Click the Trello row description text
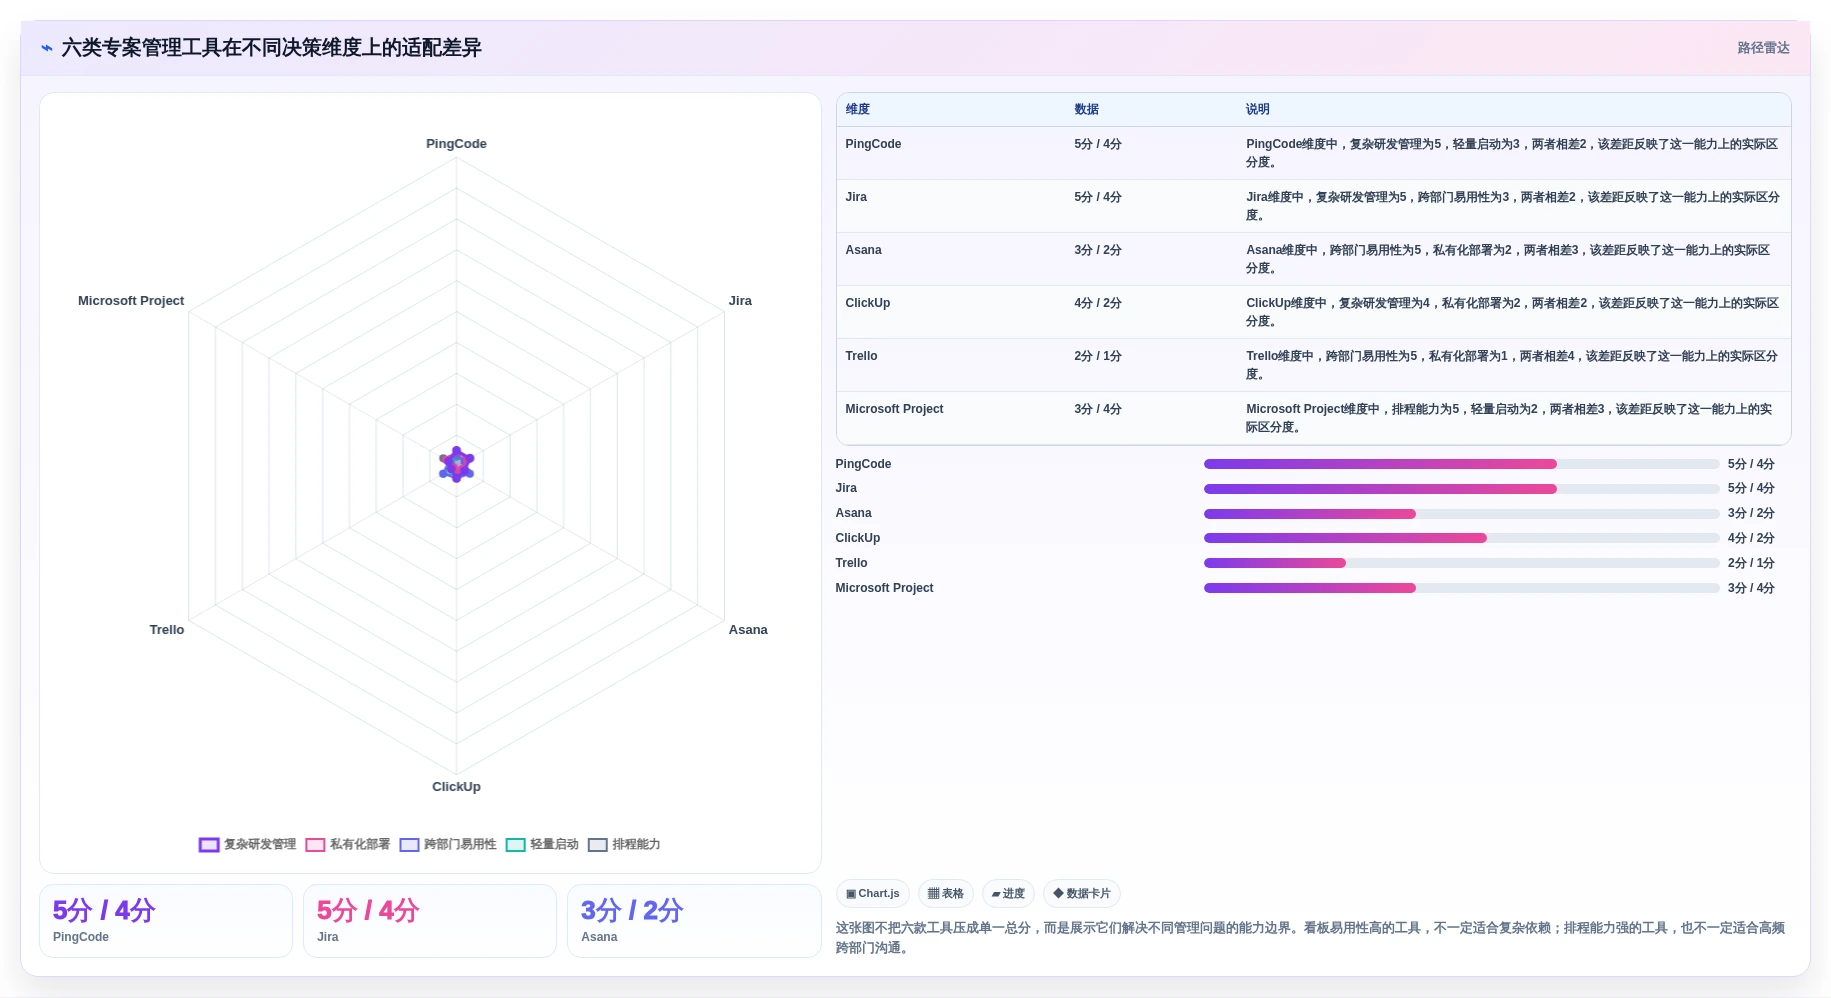The height and width of the screenshot is (998, 1831). point(1512,365)
